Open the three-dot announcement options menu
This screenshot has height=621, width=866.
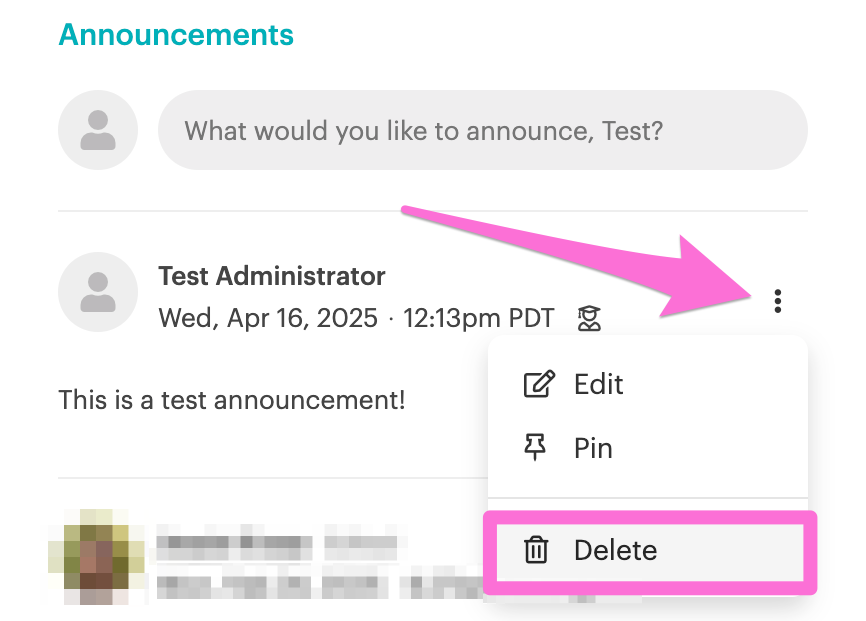point(778,300)
